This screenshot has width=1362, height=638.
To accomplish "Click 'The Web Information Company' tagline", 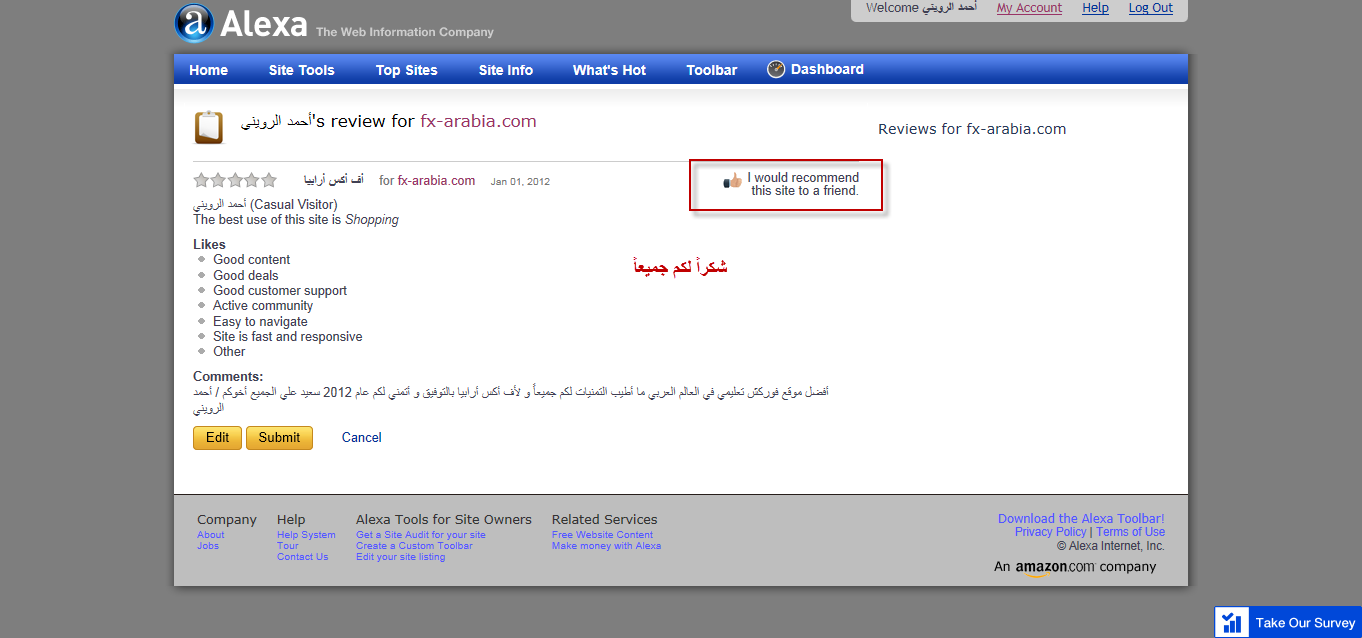I will [x=405, y=32].
